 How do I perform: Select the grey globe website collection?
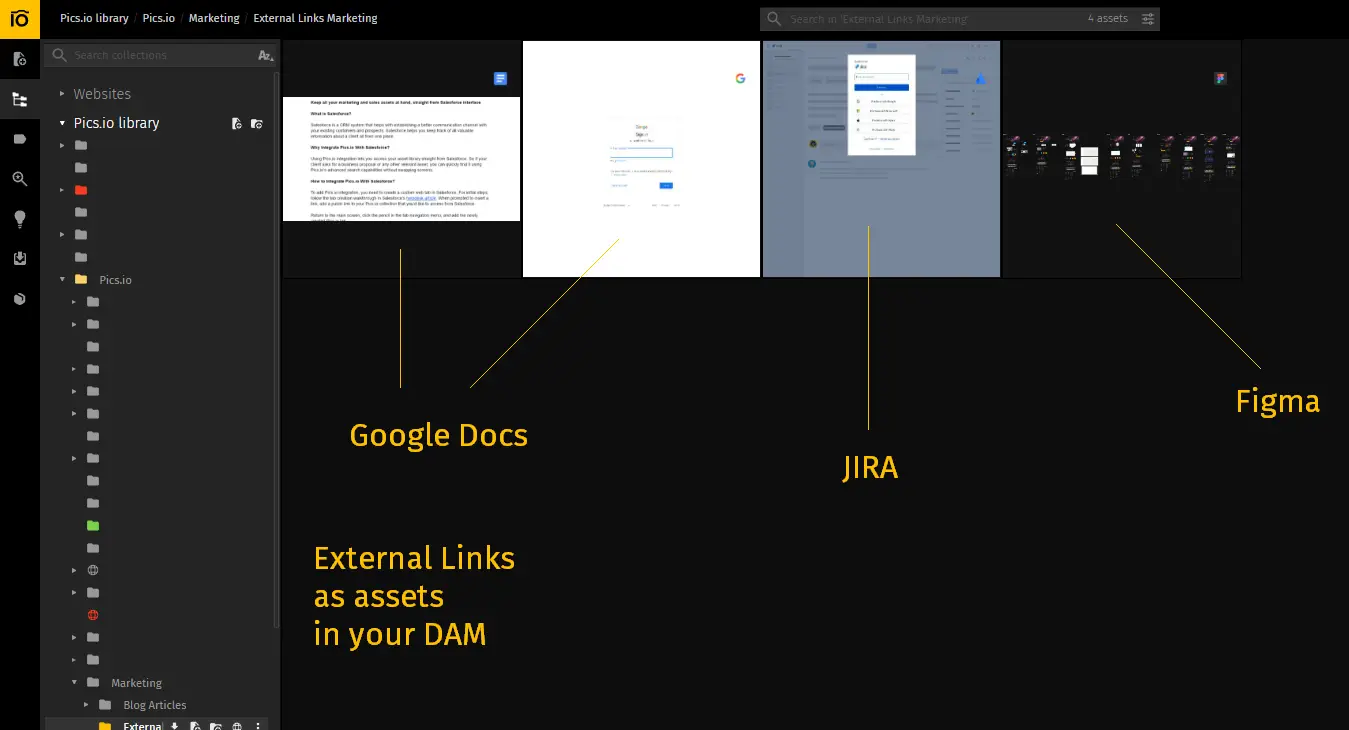[x=93, y=570]
